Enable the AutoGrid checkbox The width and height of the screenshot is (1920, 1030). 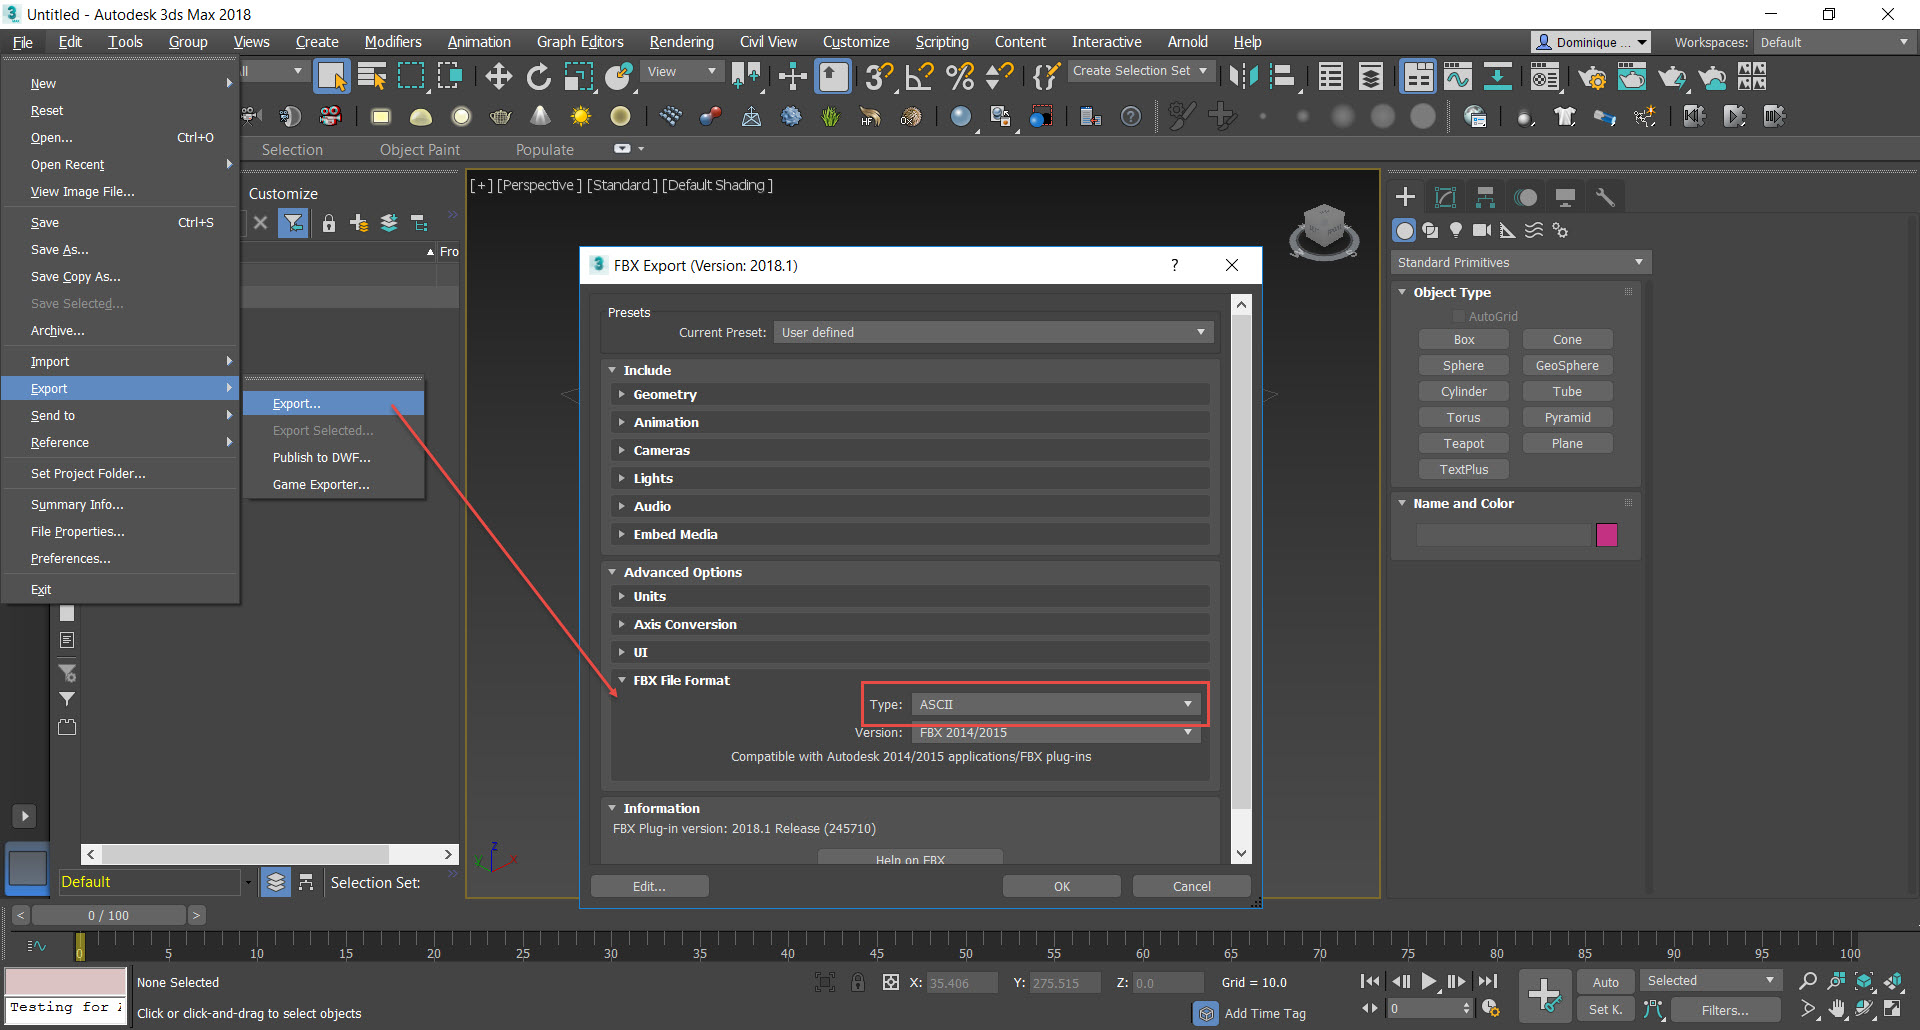(x=1460, y=315)
